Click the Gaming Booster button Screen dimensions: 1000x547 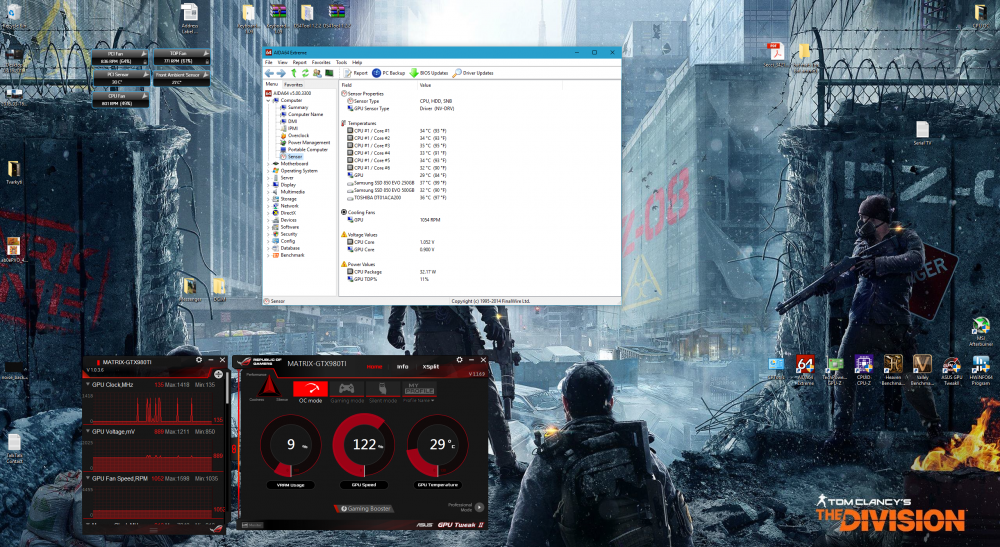[x=365, y=509]
